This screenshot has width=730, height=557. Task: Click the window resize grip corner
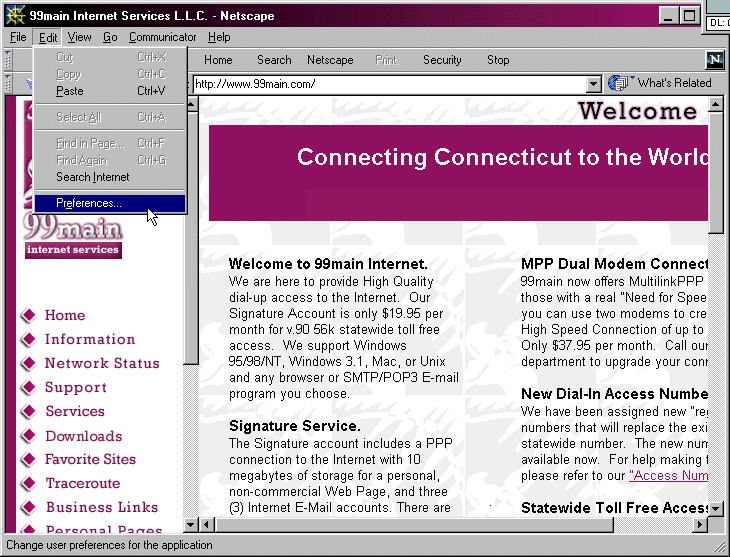(720, 546)
